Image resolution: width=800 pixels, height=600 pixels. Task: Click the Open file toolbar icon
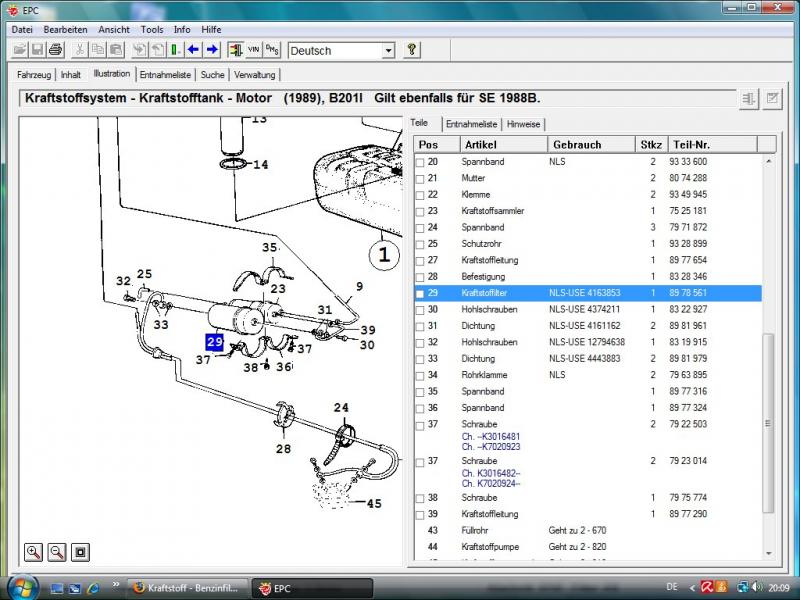coord(19,50)
